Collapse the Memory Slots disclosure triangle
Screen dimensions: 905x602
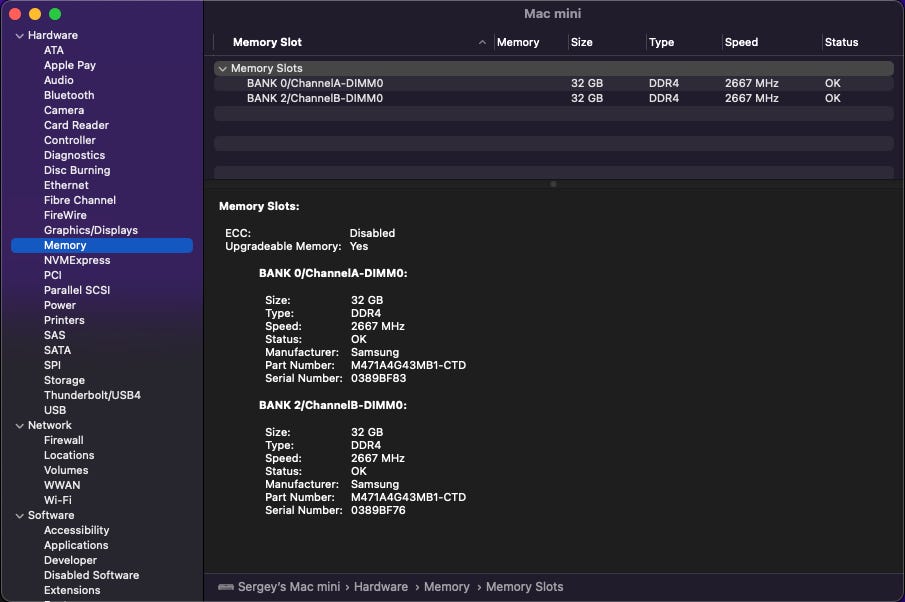pos(222,69)
